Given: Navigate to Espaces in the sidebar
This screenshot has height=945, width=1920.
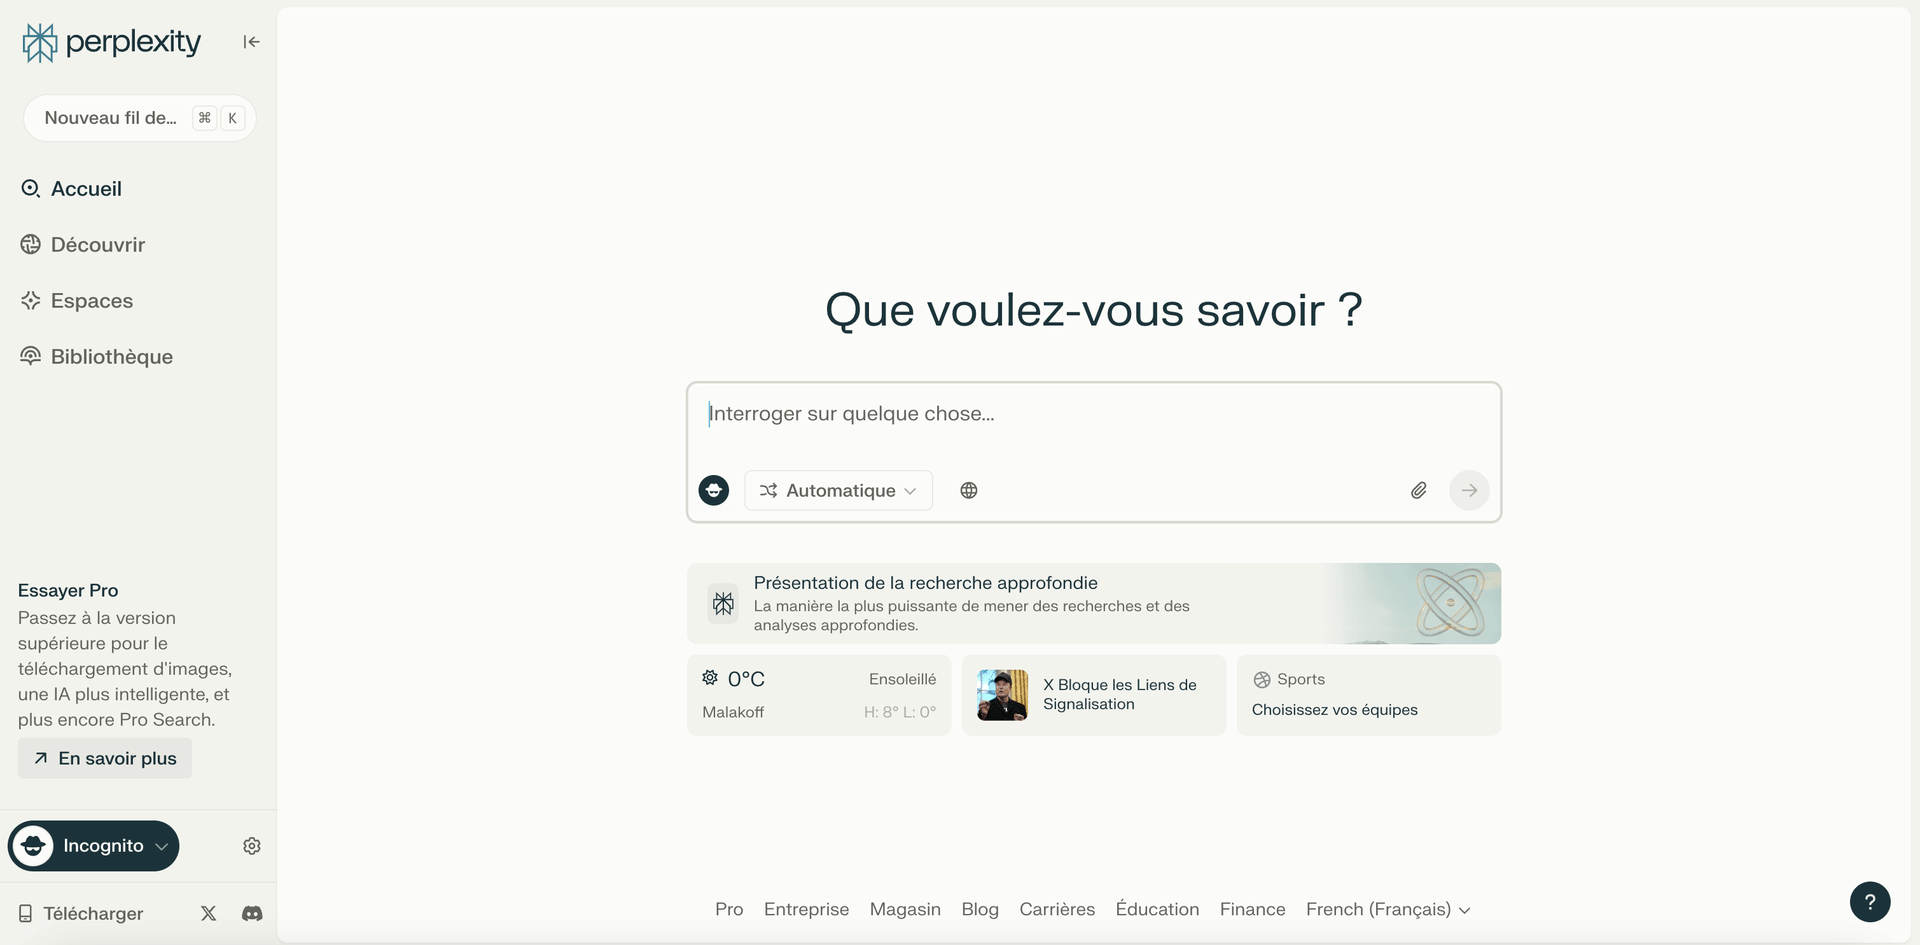Looking at the screenshot, I should point(91,301).
